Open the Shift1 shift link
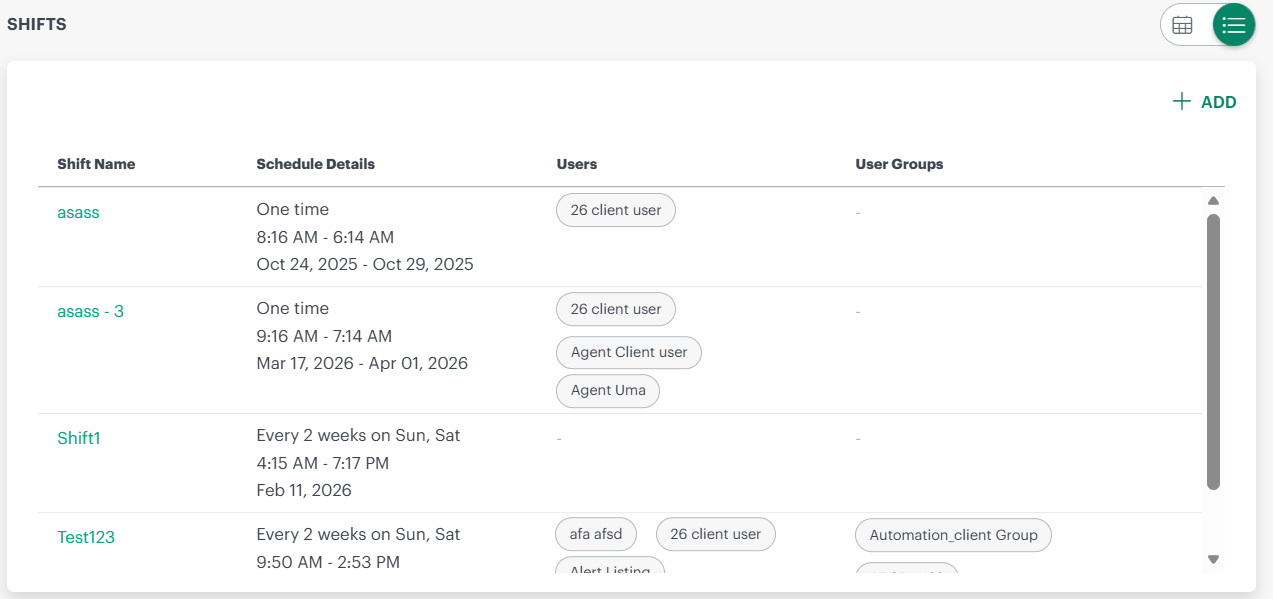This screenshot has width=1273, height=599. (x=79, y=438)
